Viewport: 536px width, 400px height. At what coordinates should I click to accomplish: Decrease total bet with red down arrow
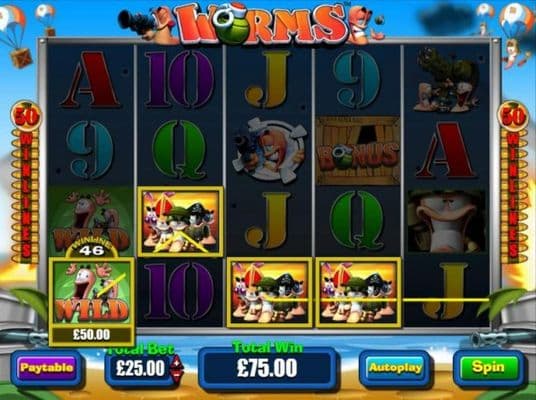(176, 375)
